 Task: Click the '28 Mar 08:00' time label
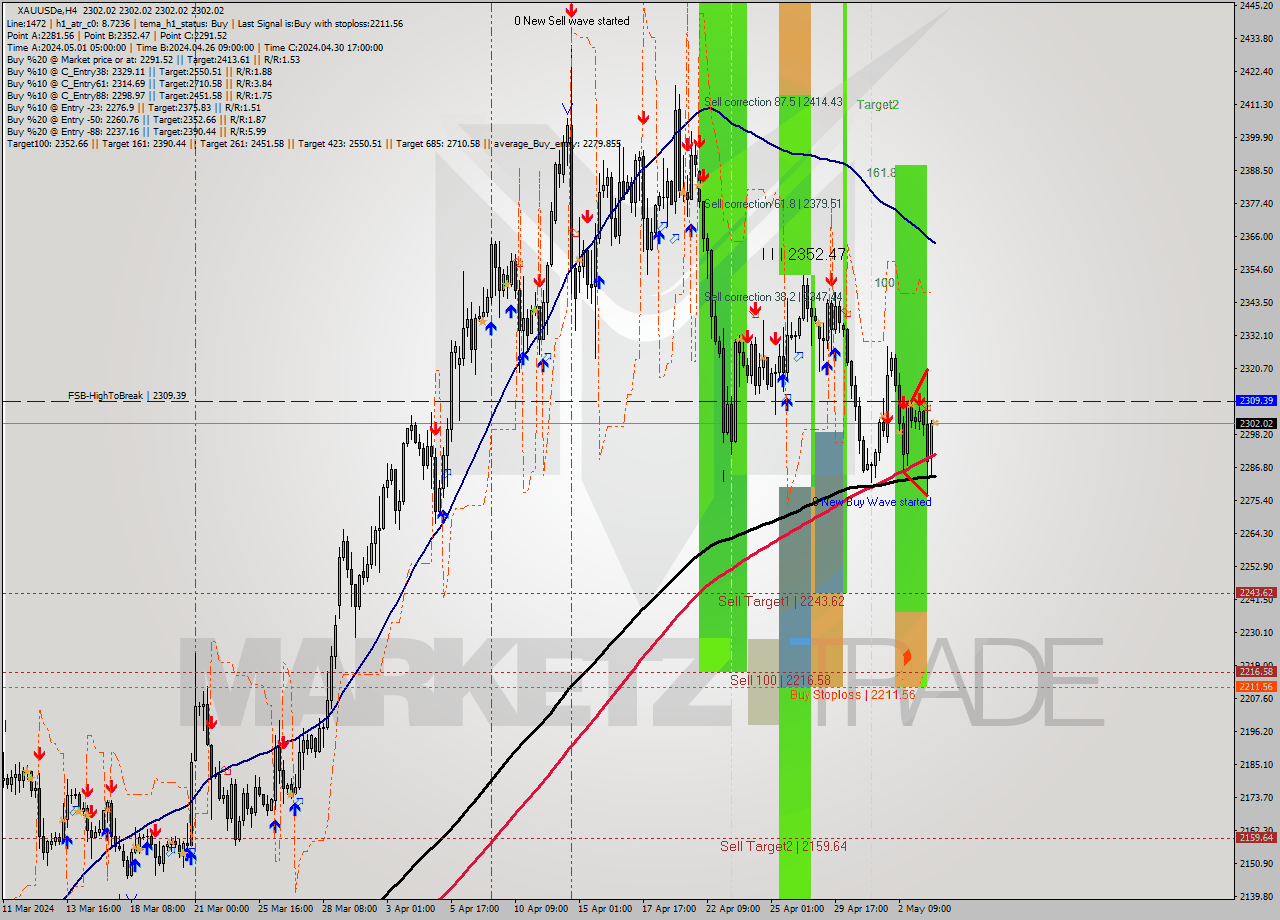pyautogui.click(x=350, y=909)
